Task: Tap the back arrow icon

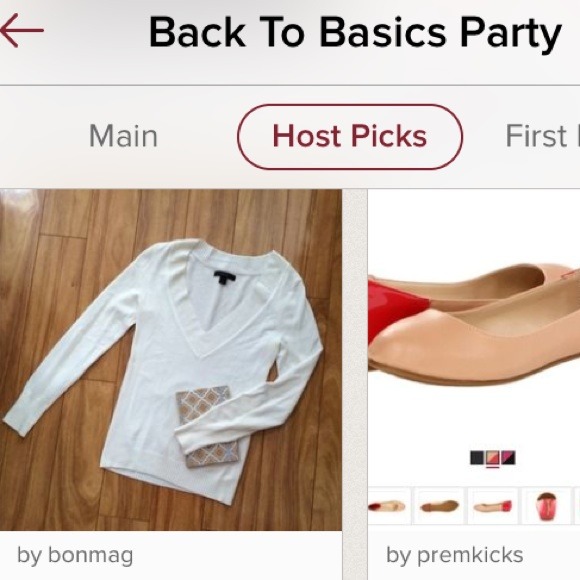Action: pyautogui.click(x=22, y=30)
